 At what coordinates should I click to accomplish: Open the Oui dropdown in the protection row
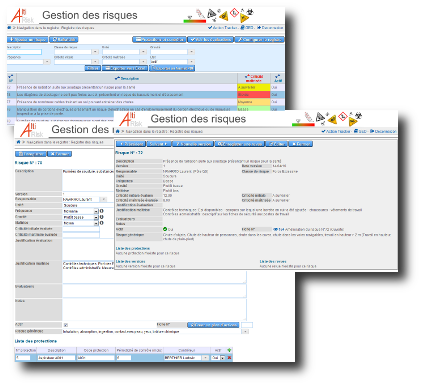222,358
